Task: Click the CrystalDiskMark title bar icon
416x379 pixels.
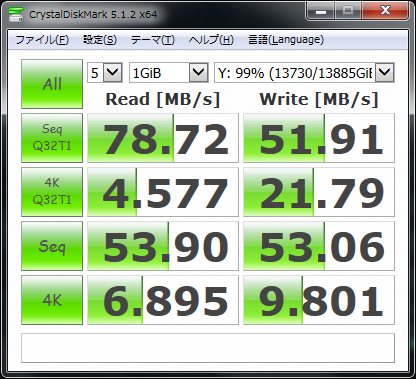Action: [x=16, y=14]
